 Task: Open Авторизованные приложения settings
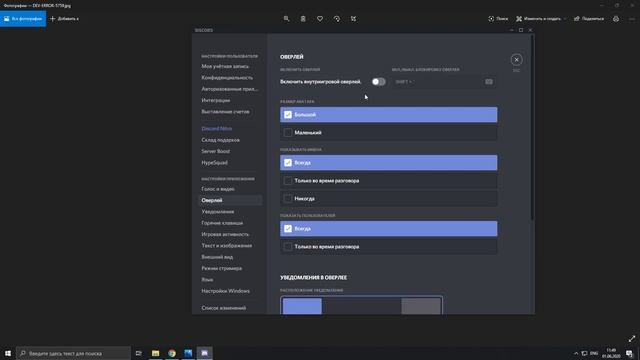click(230, 89)
